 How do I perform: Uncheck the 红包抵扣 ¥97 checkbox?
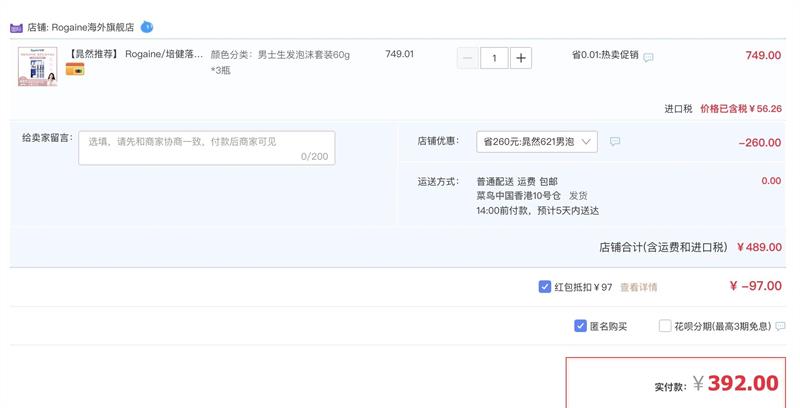click(544, 287)
